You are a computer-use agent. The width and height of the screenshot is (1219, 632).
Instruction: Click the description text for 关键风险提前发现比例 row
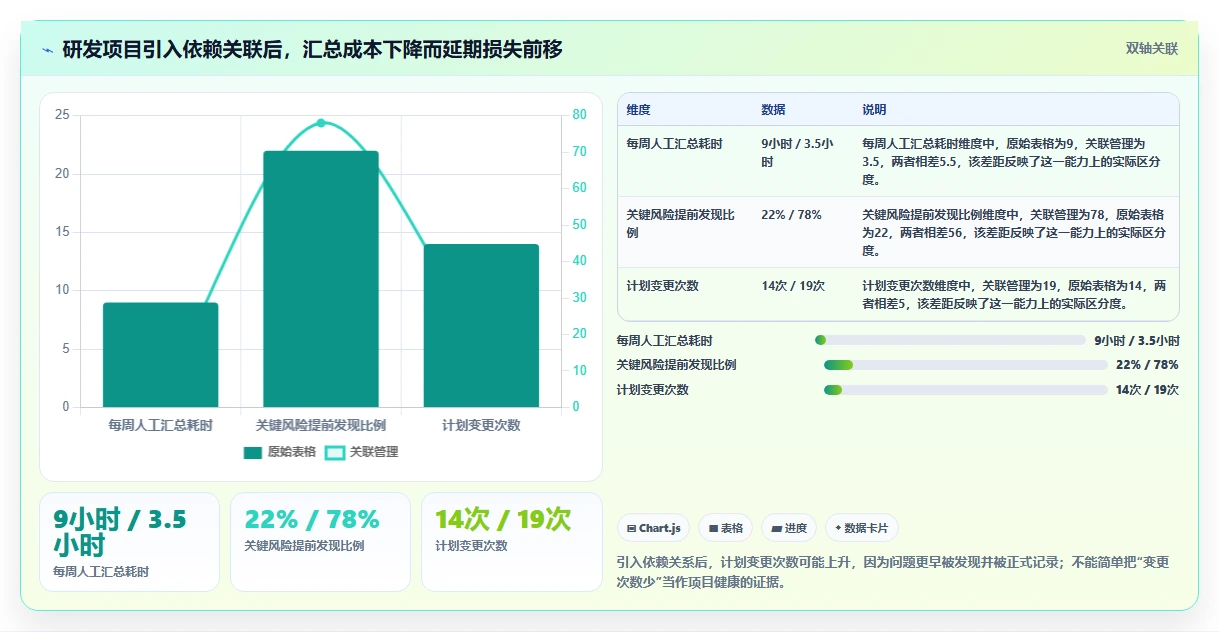[x=1014, y=233]
